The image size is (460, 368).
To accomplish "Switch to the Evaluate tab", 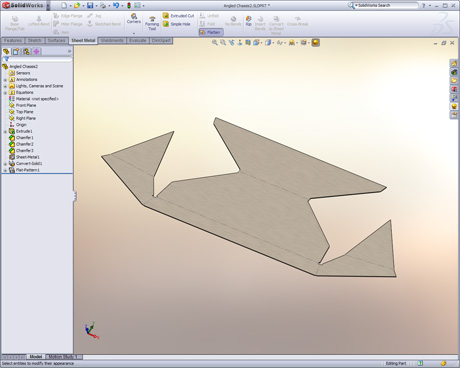I will click(138, 40).
